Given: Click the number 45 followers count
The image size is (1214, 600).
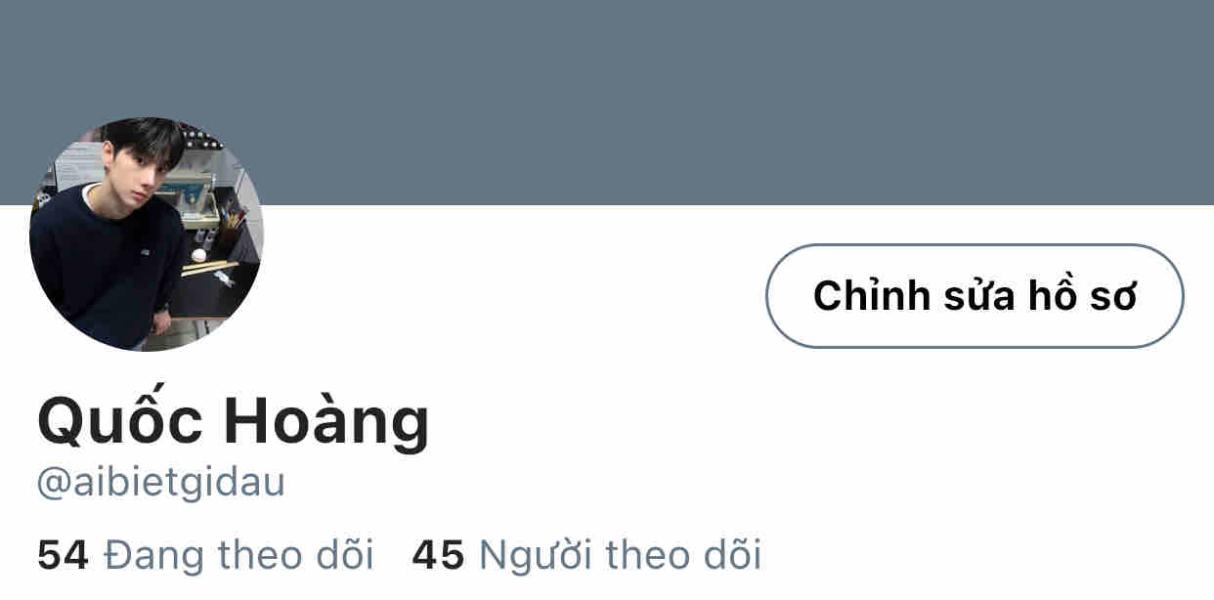Looking at the screenshot, I should [x=438, y=555].
